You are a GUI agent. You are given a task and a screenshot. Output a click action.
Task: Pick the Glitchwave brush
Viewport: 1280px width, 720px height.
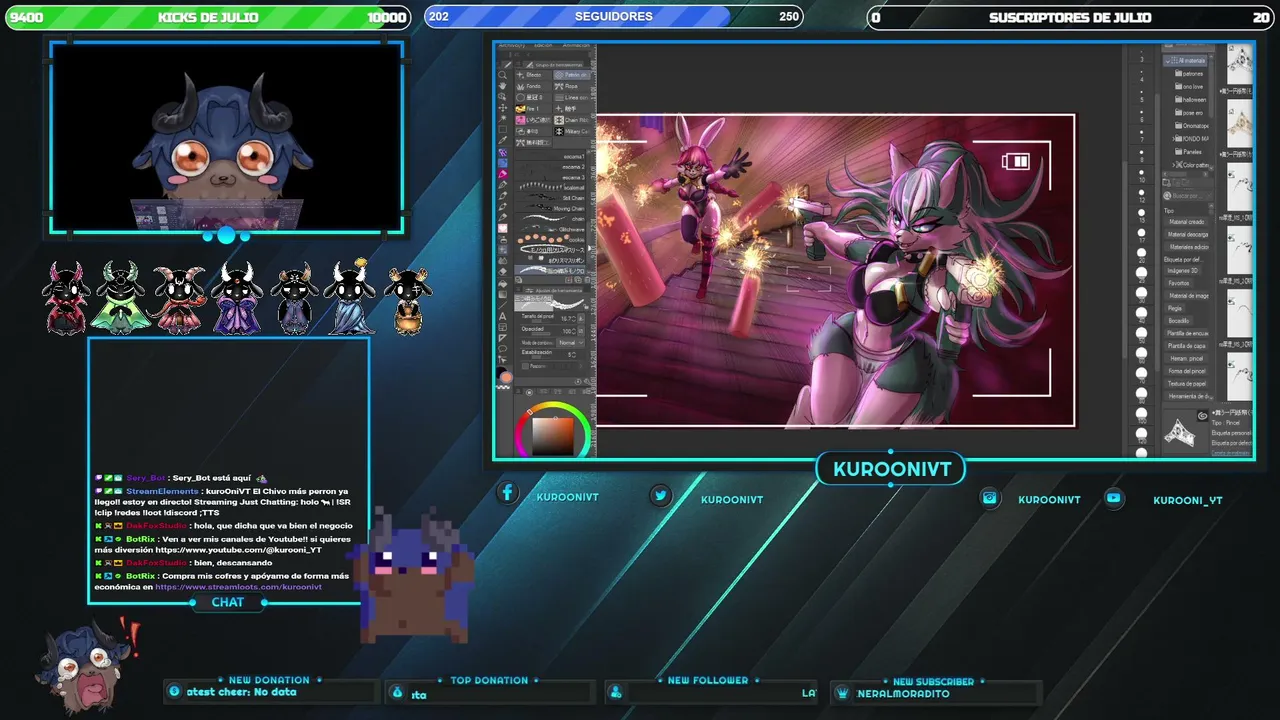pos(551,229)
